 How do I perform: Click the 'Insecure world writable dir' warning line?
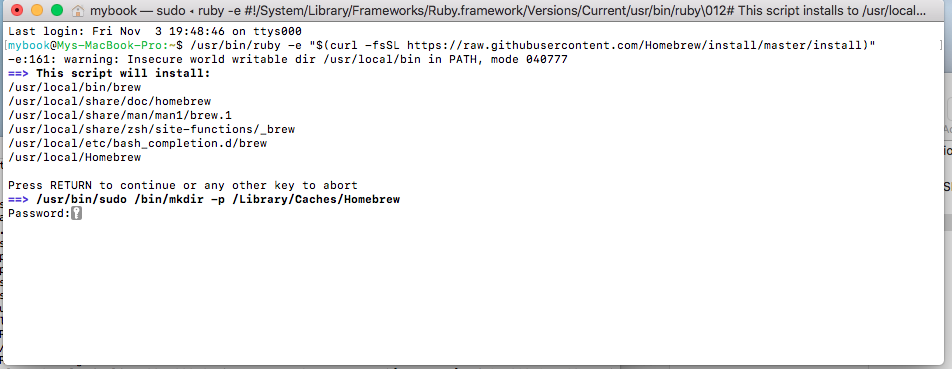click(x=288, y=59)
